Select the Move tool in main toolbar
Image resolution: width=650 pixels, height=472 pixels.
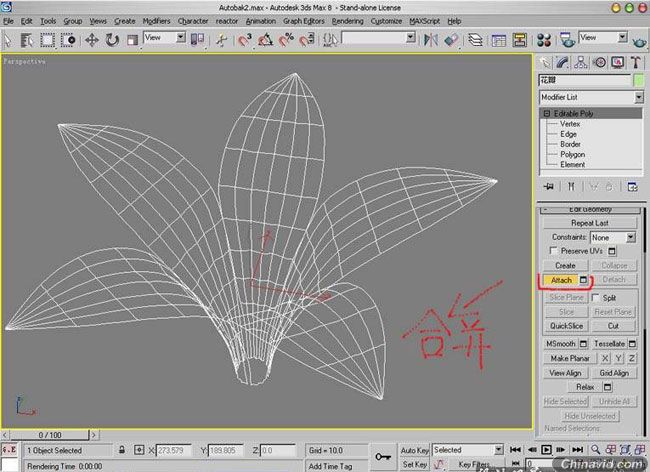[91, 40]
